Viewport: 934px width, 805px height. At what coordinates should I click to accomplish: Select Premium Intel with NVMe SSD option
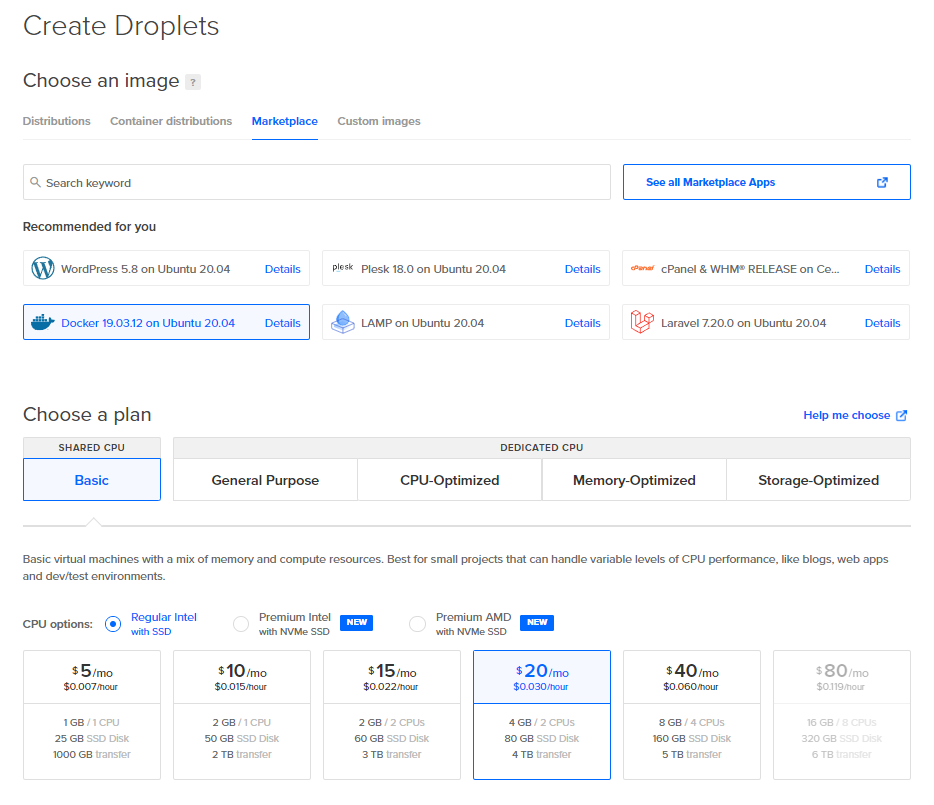pyautogui.click(x=241, y=624)
